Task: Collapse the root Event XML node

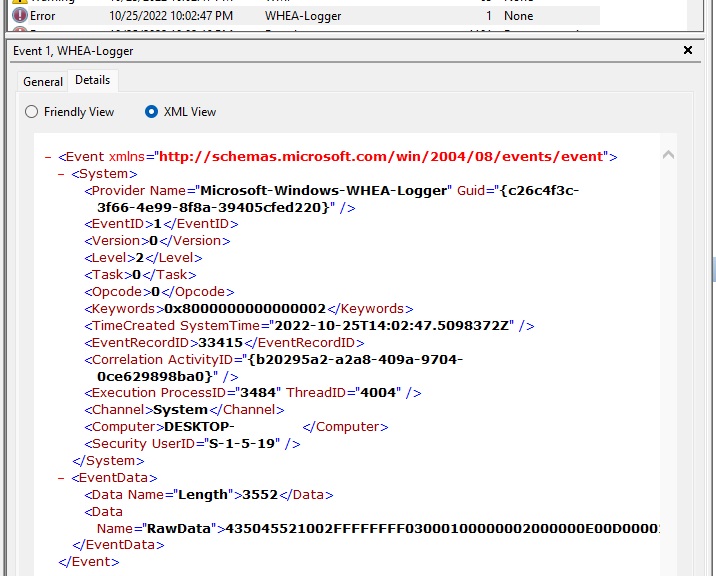Action: pyautogui.click(x=48, y=157)
